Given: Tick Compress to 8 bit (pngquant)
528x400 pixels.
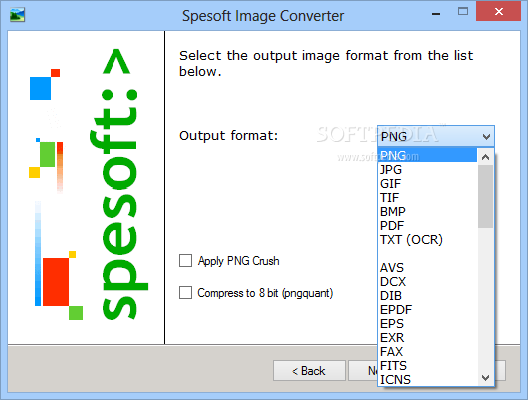Looking at the screenshot, I should (x=186, y=293).
